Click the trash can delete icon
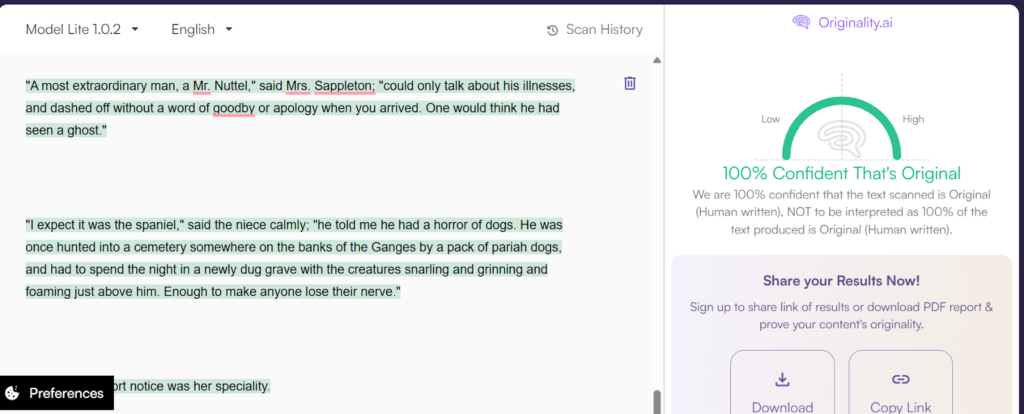Screen dimensions: 1024x414 630,83
